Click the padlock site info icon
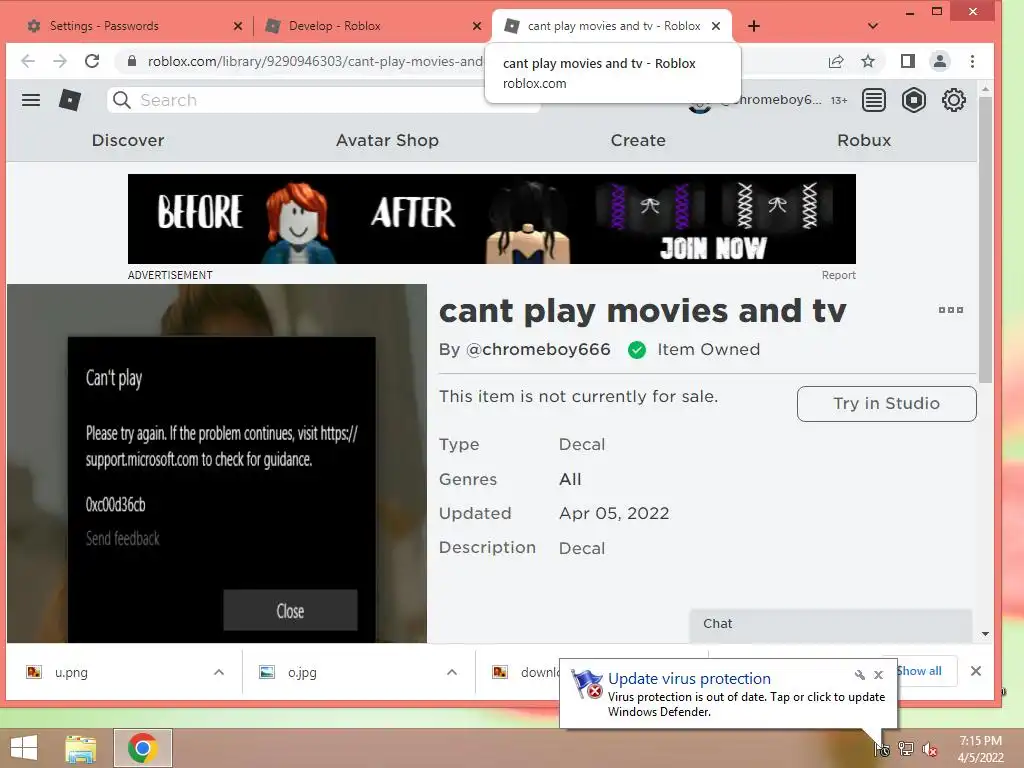Image resolution: width=1024 pixels, height=768 pixels. click(x=132, y=61)
